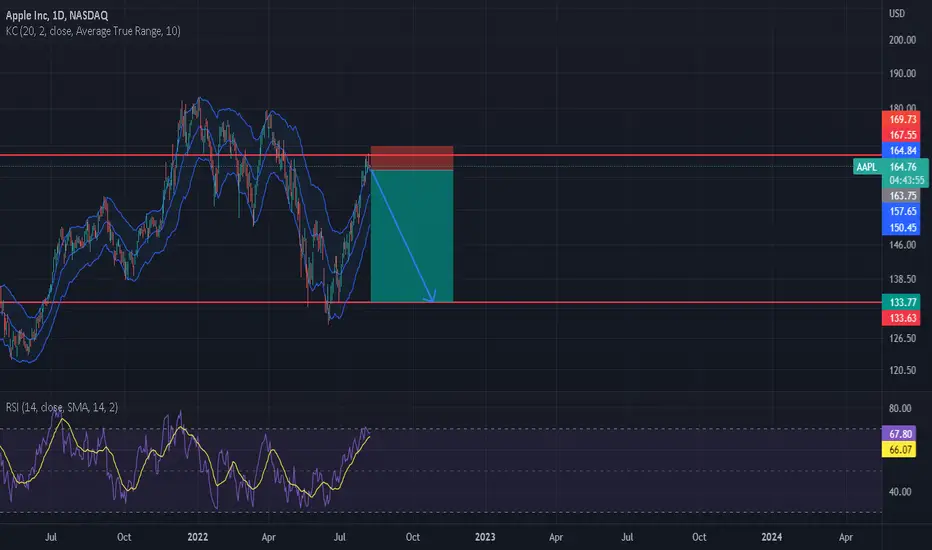Select the green profit zone of short position
This screenshot has width=932, height=550.
pyautogui.click(x=412, y=236)
